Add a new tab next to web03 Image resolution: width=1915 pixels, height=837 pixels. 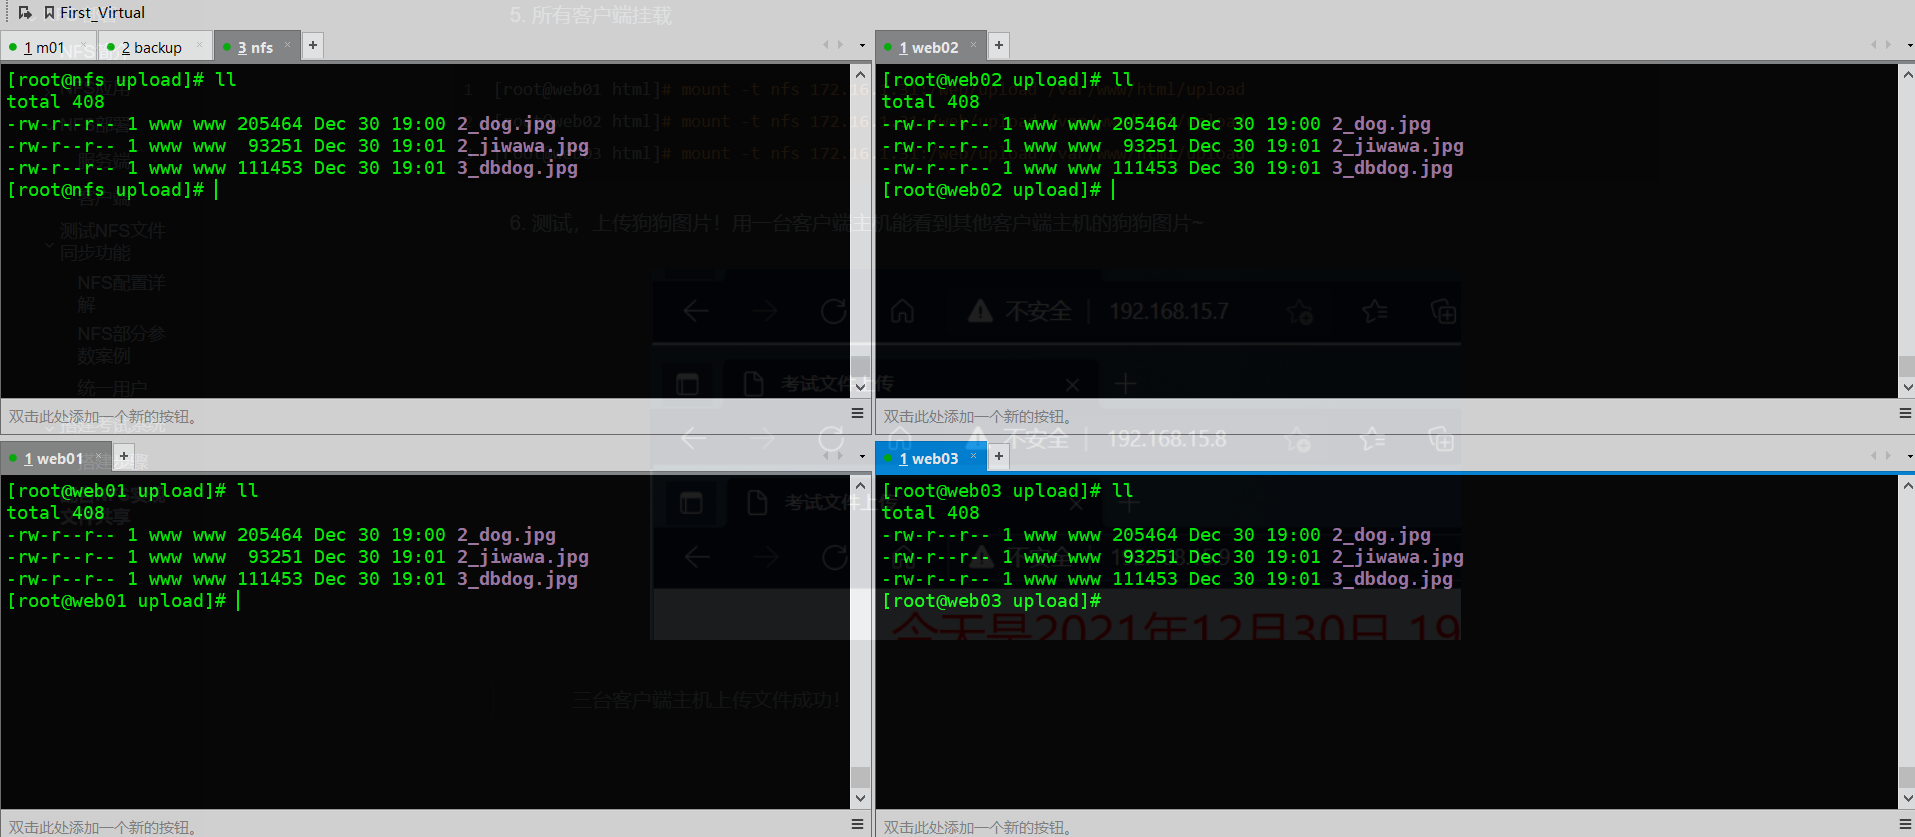[998, 456]
